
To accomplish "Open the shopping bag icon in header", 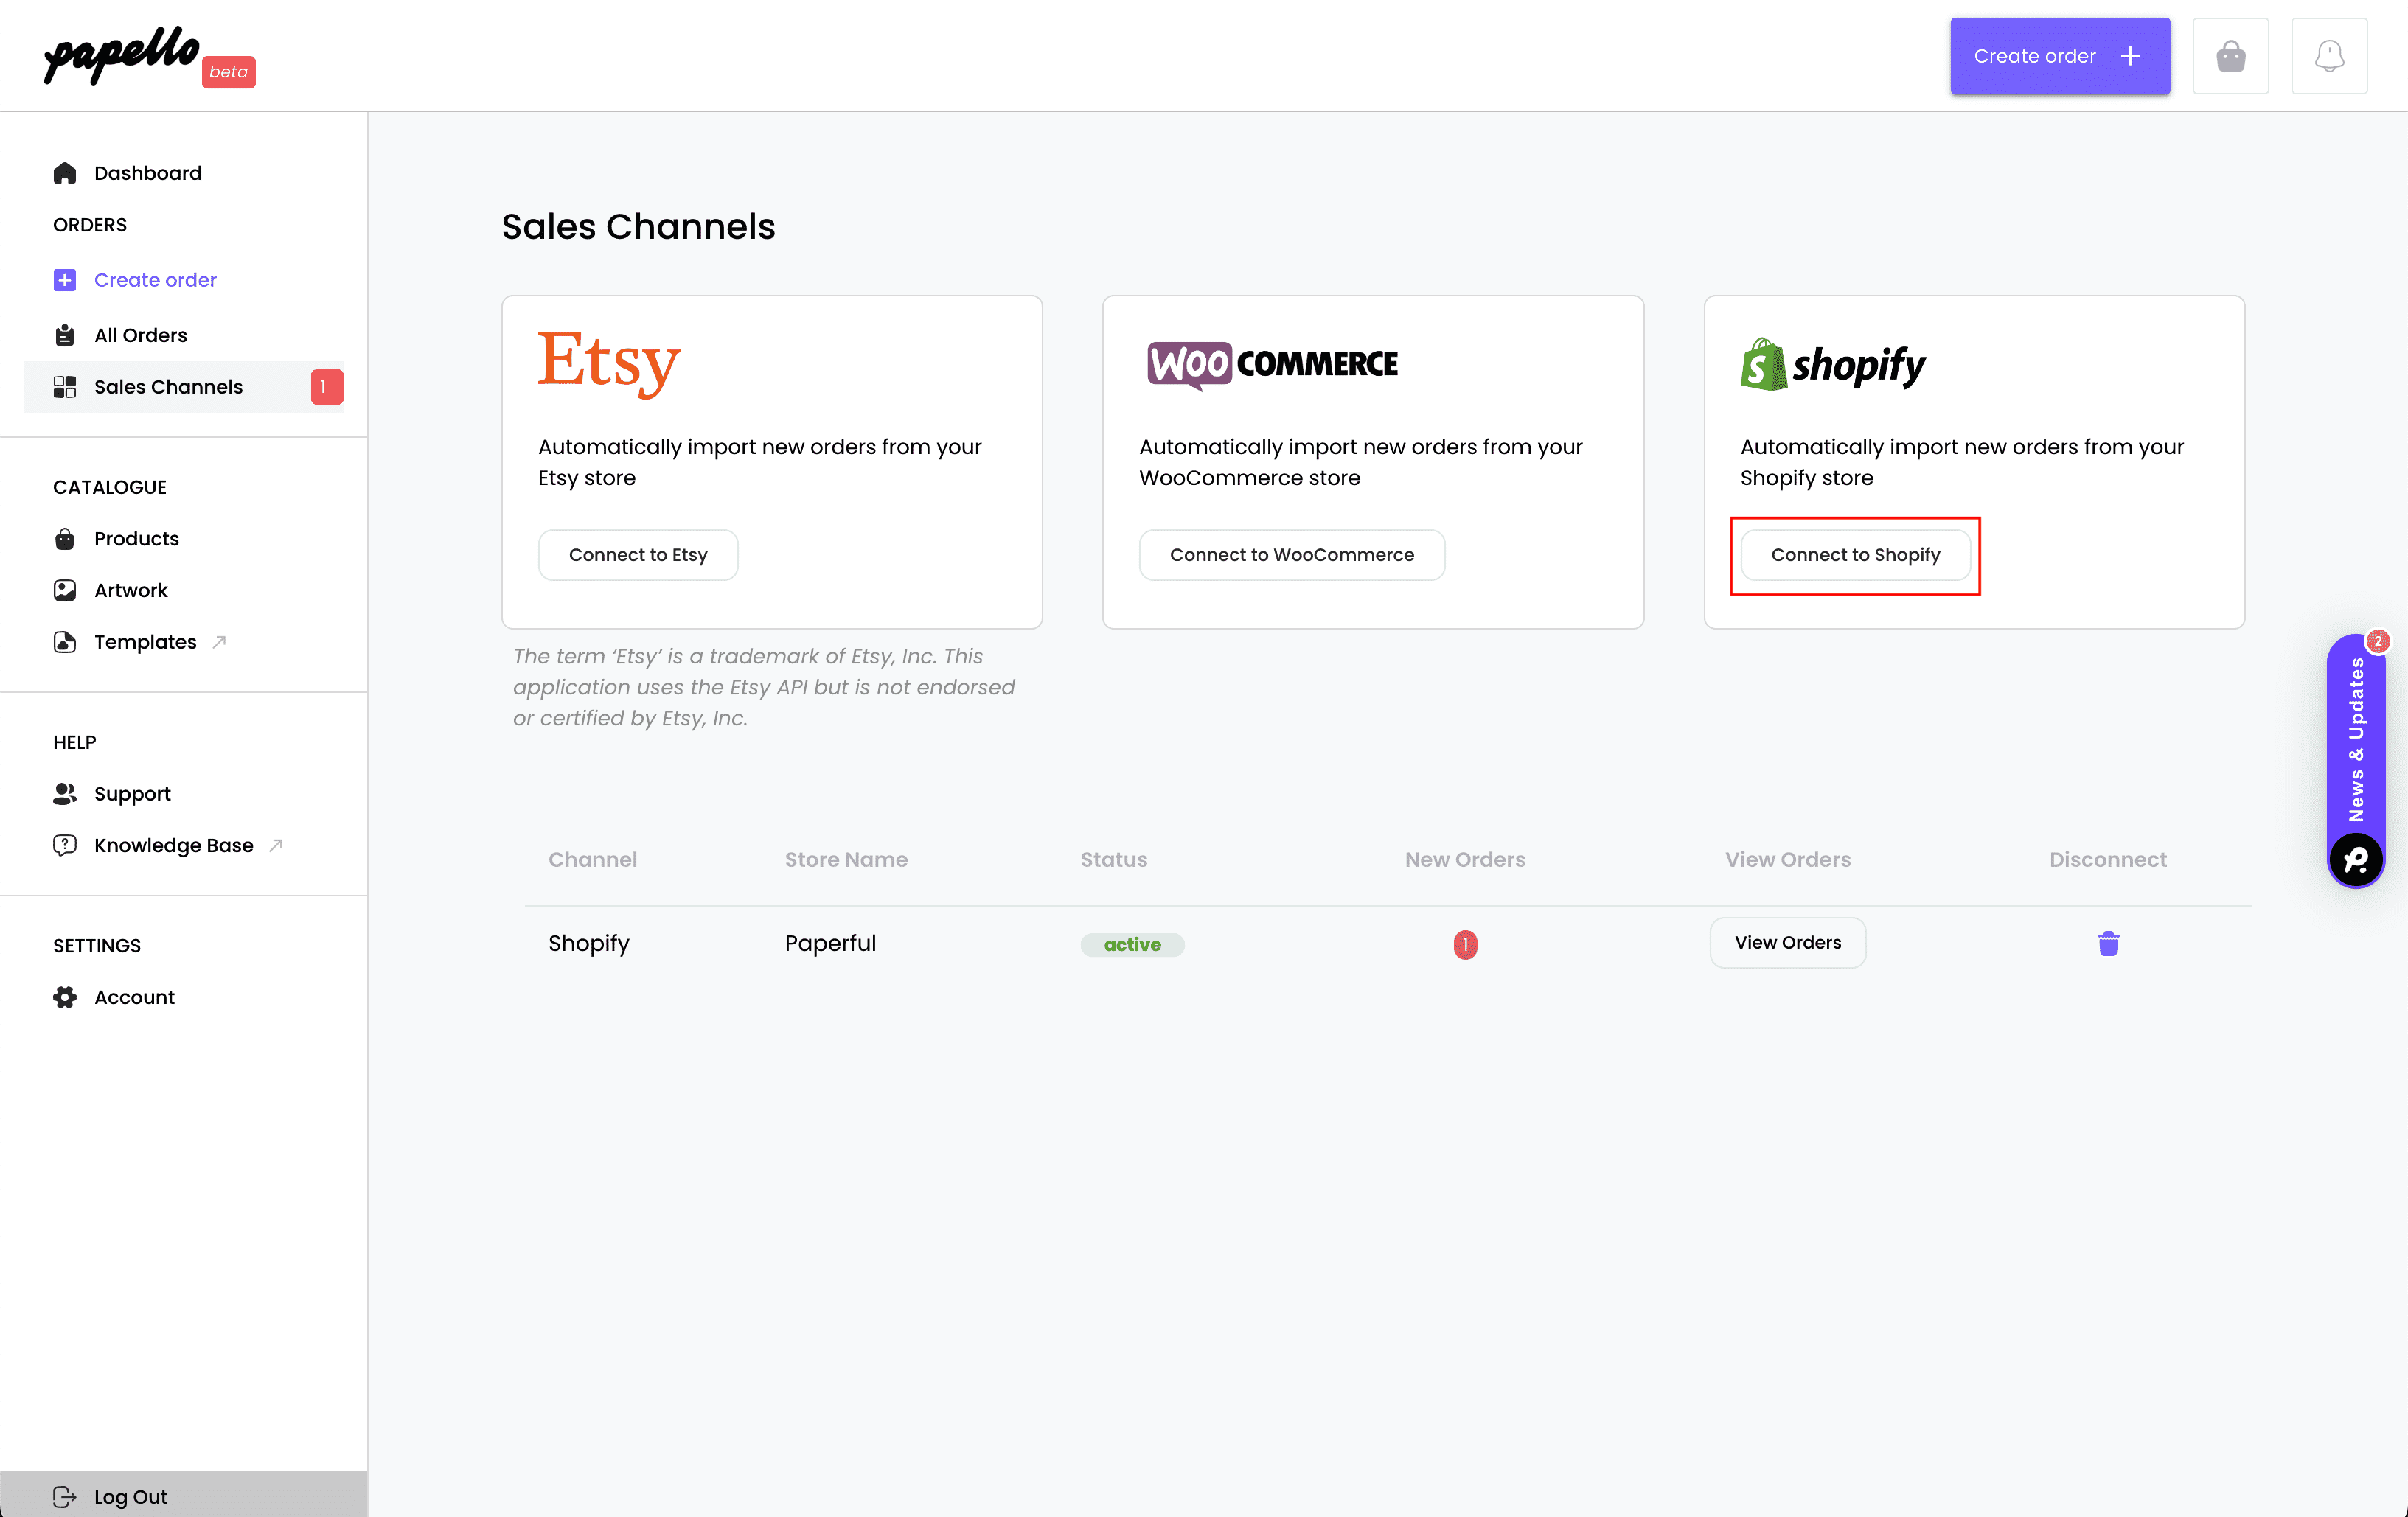I will (x=2230, y=56).
